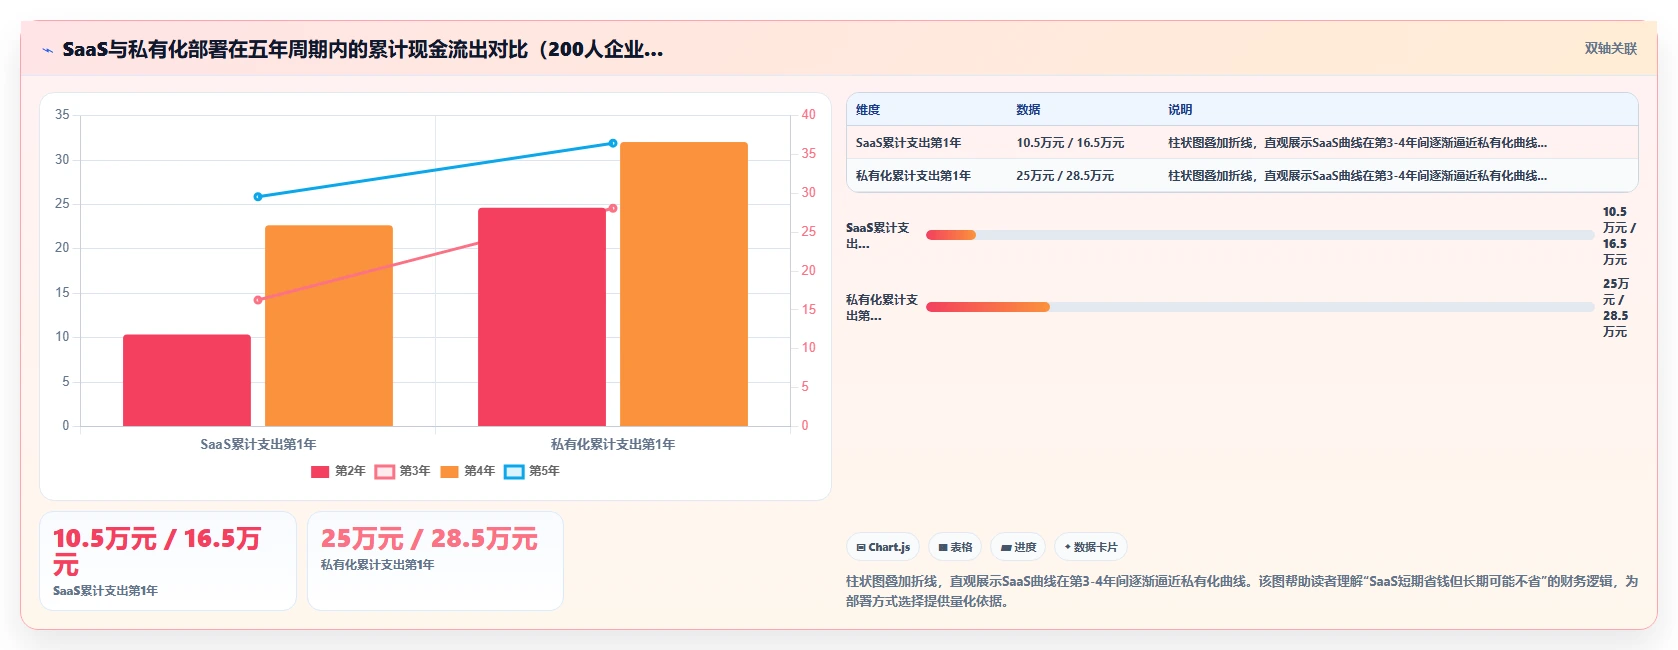Click the orange 私有化累计支出第1年 bar
The height and width of the screenshot is (650, 1678).
tap(684, 284)
